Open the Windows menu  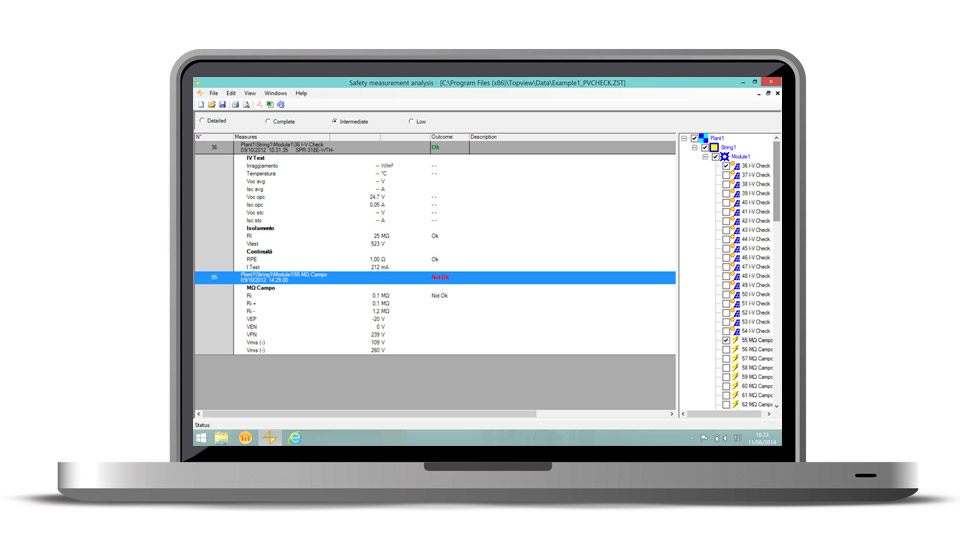click(275, 93)
